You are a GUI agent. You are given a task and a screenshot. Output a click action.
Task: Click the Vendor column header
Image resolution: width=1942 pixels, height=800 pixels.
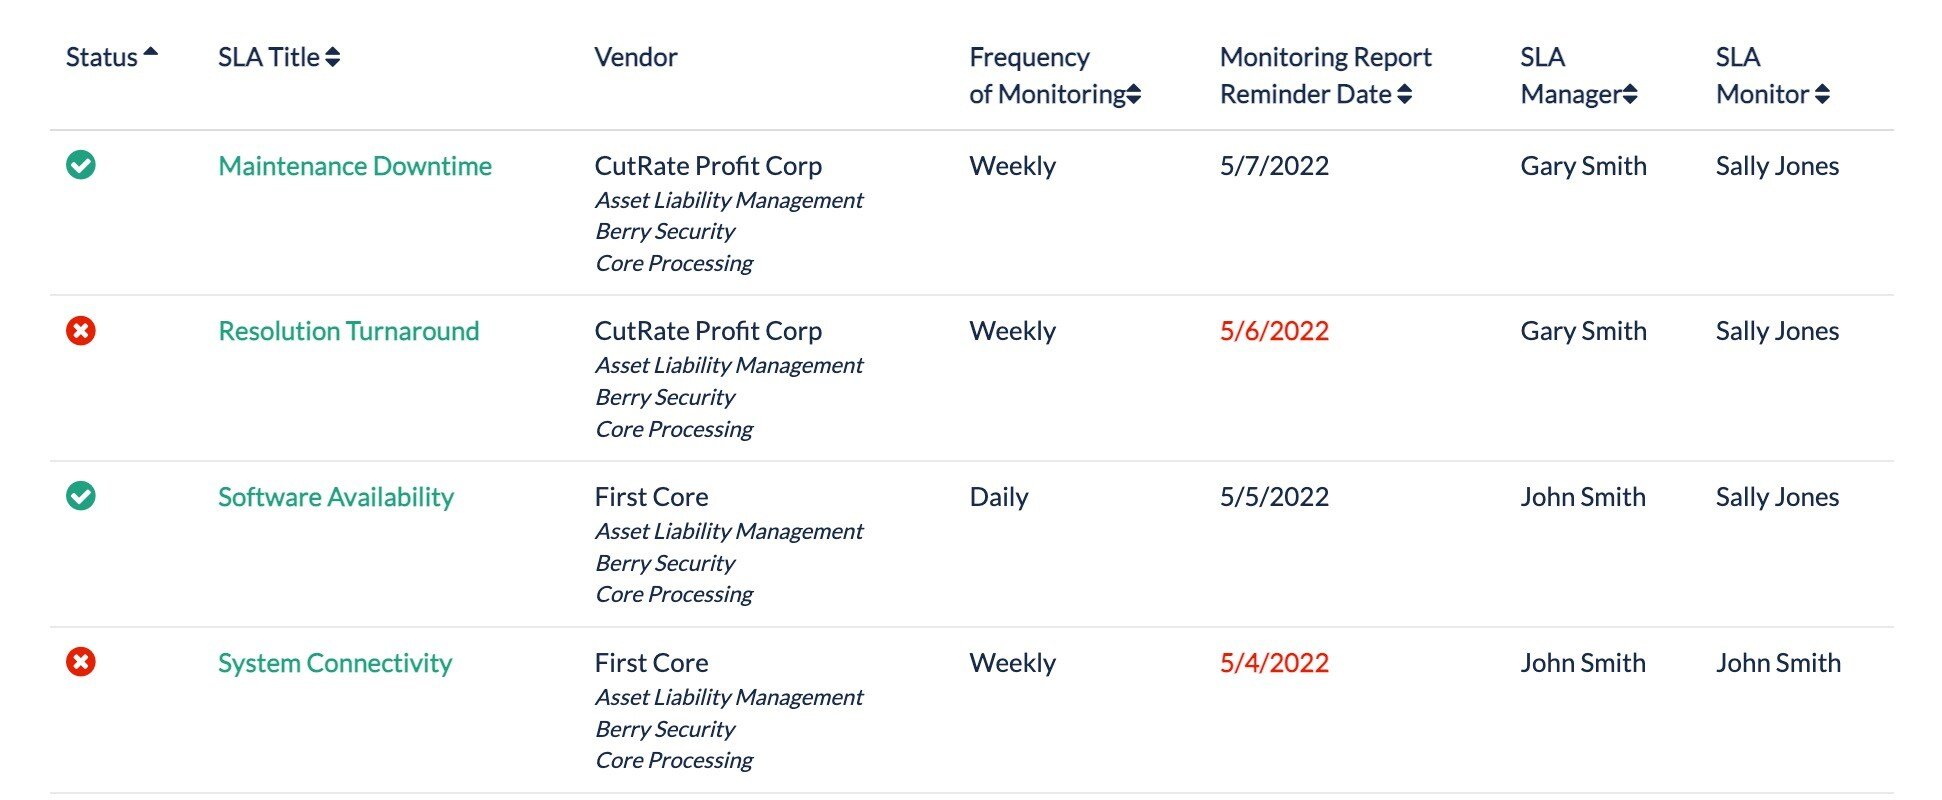[x=635, y=57]
